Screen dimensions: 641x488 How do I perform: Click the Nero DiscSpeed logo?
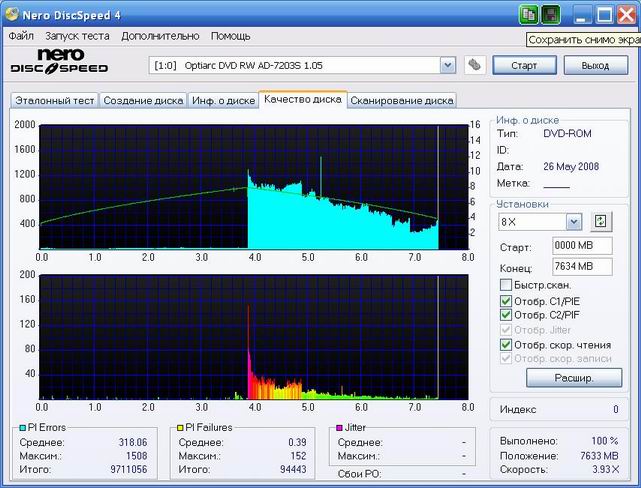coord(58,62)
